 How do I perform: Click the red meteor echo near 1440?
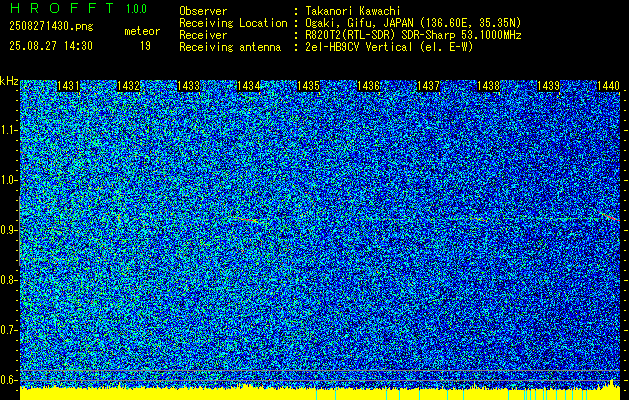click(611, 217)
